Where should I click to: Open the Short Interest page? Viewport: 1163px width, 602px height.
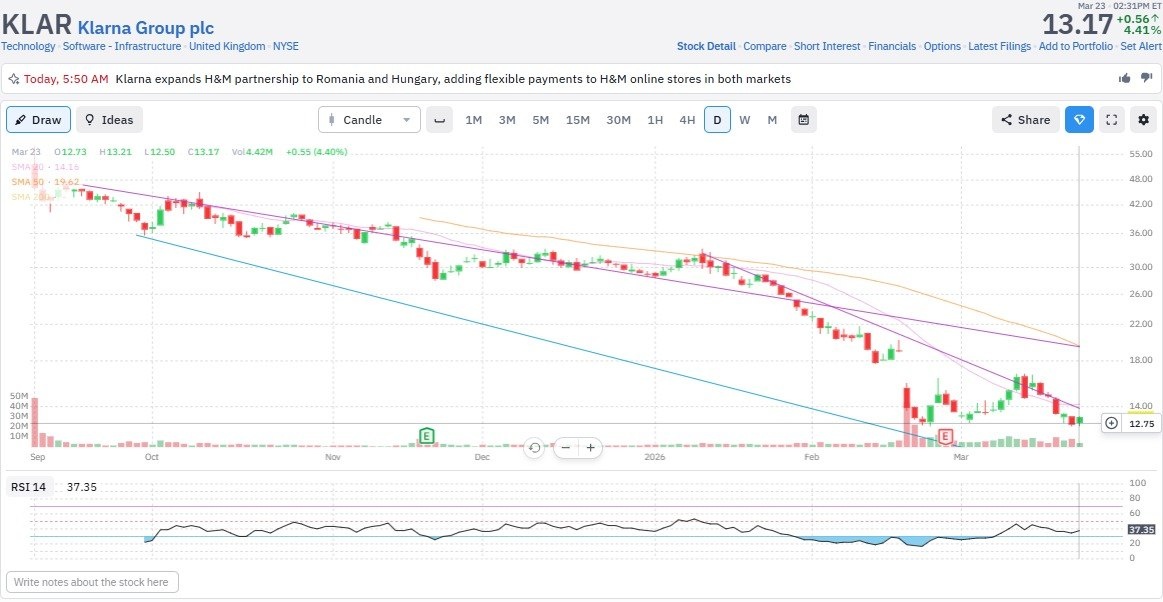click(827, 46)
